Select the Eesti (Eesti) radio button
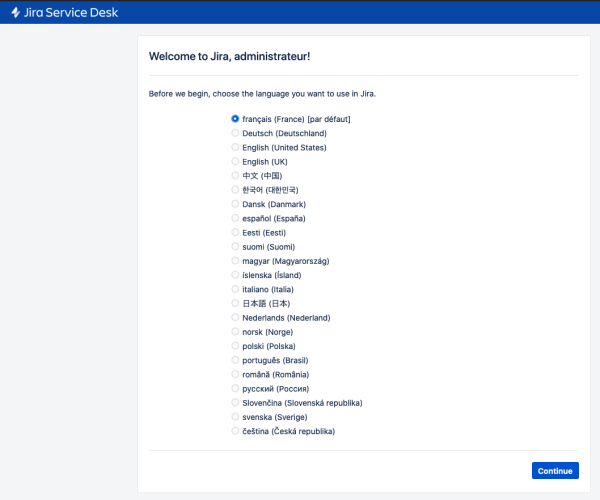The height and width of the screenshot is (500, 600). (235, 232)
